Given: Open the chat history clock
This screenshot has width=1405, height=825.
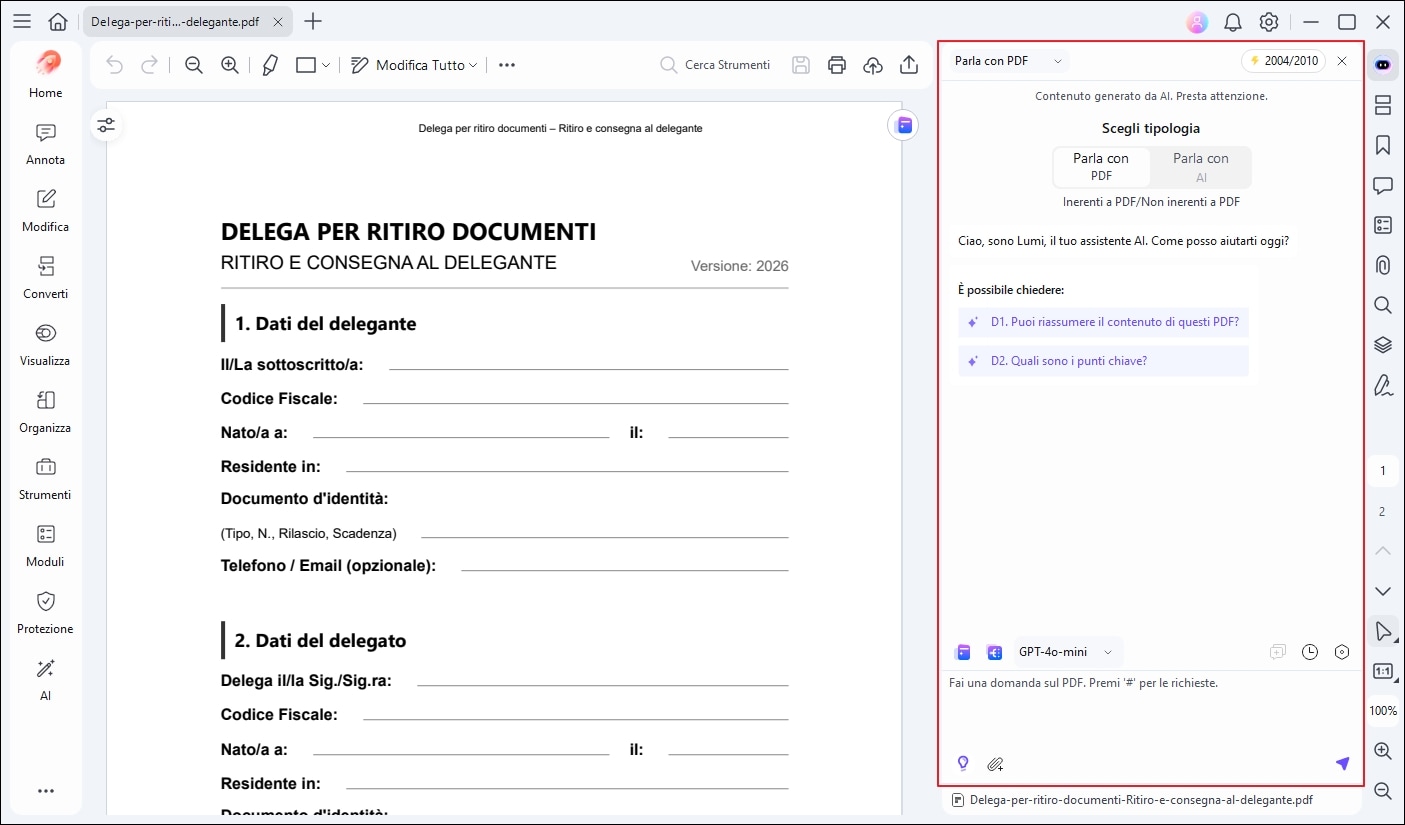Looking at the screenshot, I should (x=1310, y=652).
